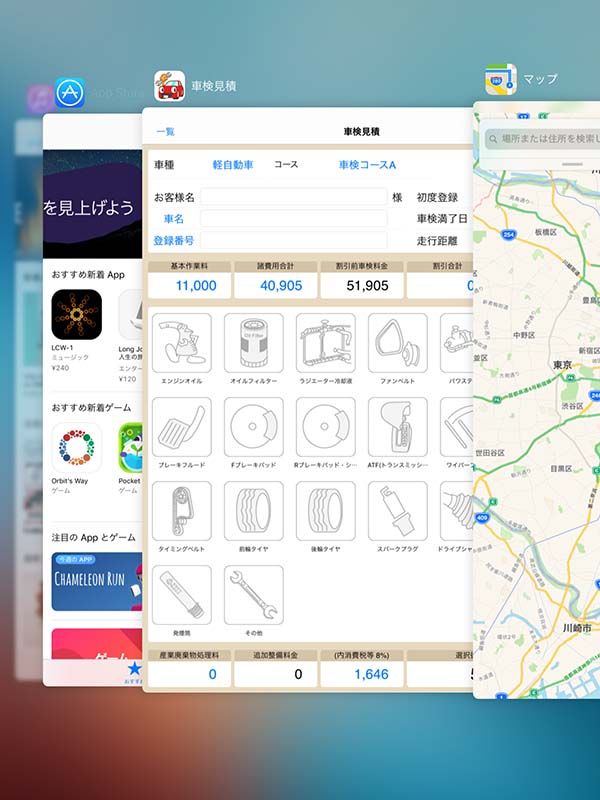Open the 車検コースA course selector
The image size is (600, 800).
click(x=367, y=164)
